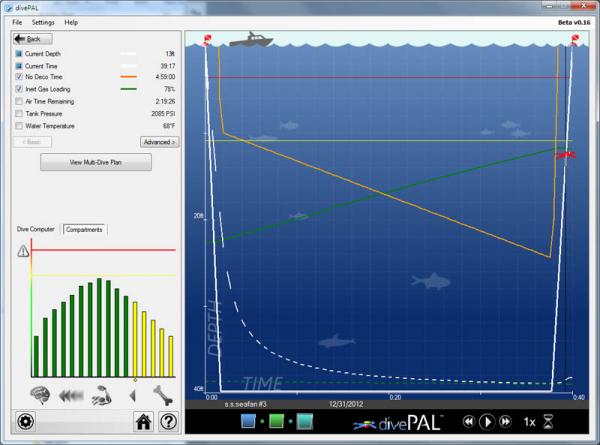Click the 2:19:26 air time value
The image size is (600, 445).
(165, 101)
